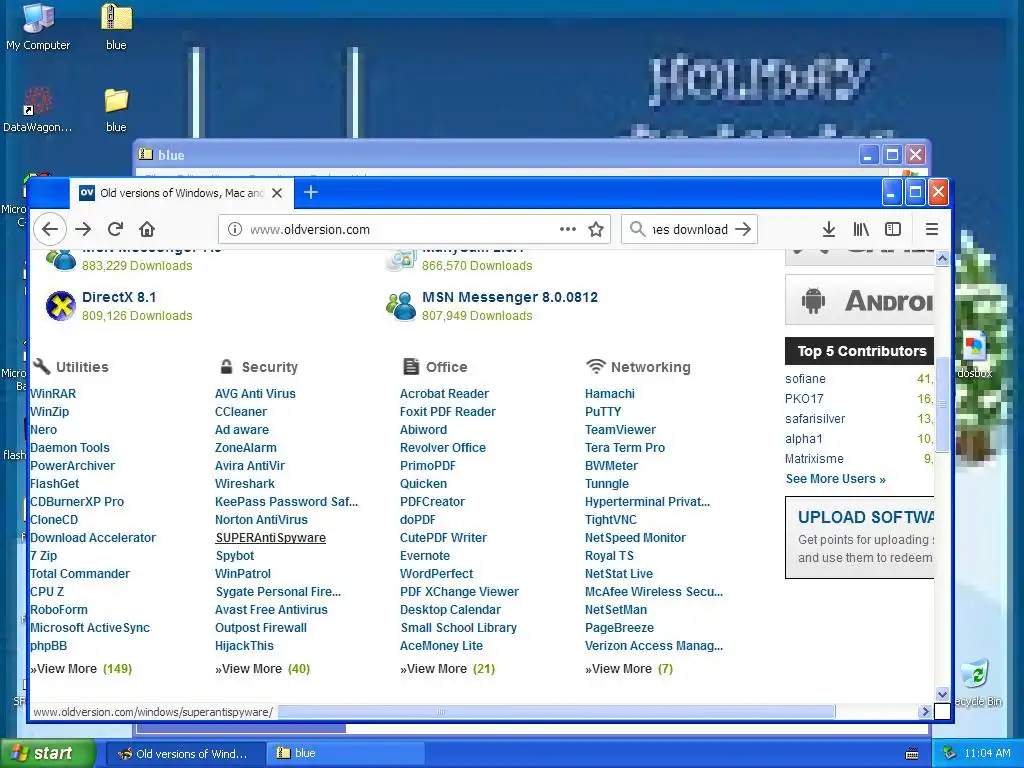Open the Firefox hamburger menu
This screenshot has width=1024, height=768.
point(932,229)
